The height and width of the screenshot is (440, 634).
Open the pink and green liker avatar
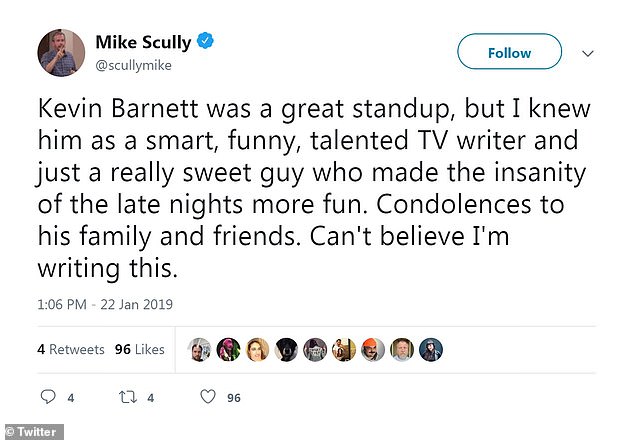(x=228, y=349)
